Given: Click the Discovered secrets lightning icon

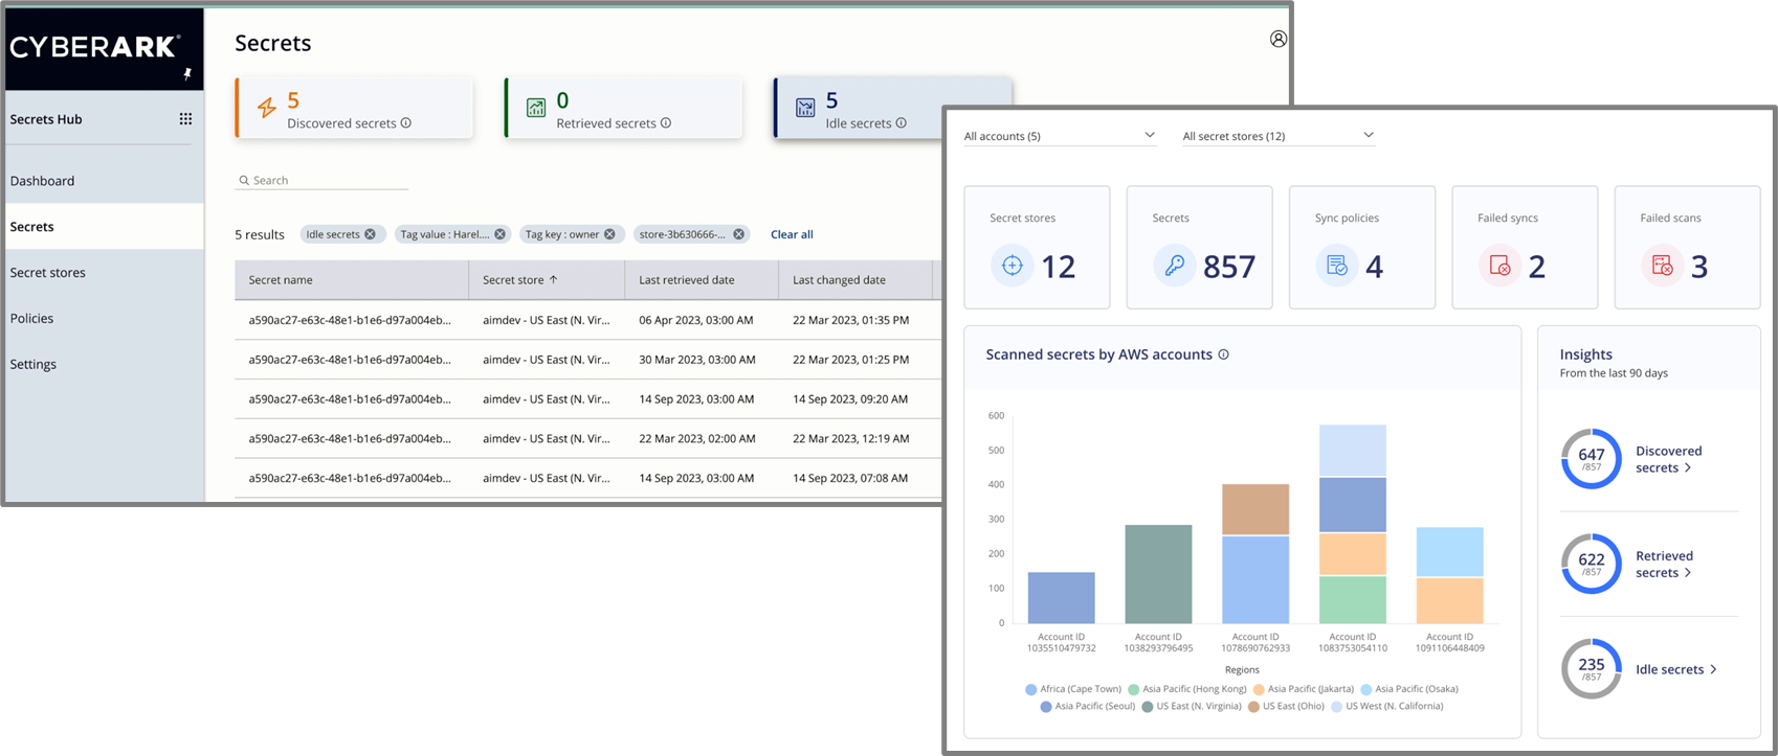Looking at the screenshot, I should 266,108.
